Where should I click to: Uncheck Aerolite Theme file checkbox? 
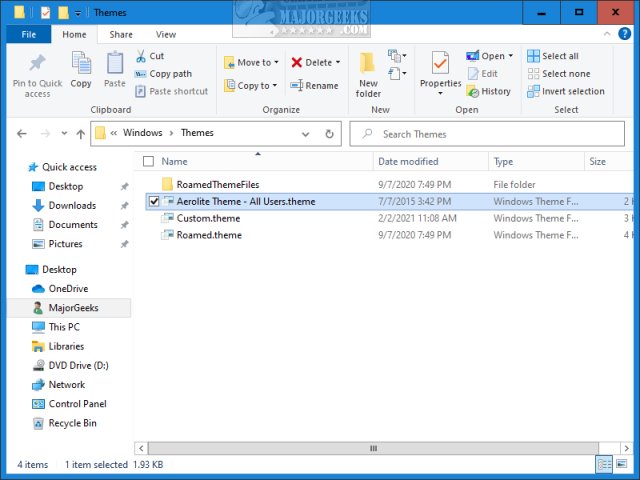point(154,201)
